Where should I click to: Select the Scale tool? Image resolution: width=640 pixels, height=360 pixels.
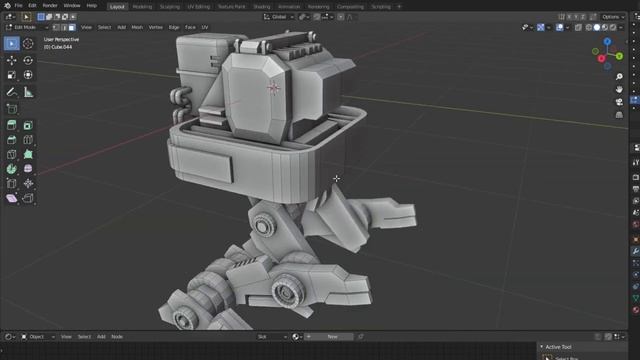[x=11, y=75]
